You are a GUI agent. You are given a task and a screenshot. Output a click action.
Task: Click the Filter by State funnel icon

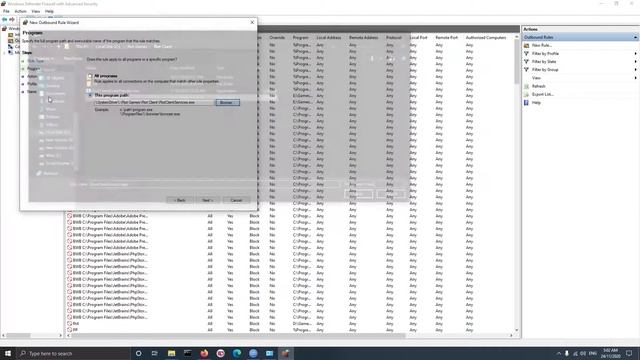coord(527,62)
